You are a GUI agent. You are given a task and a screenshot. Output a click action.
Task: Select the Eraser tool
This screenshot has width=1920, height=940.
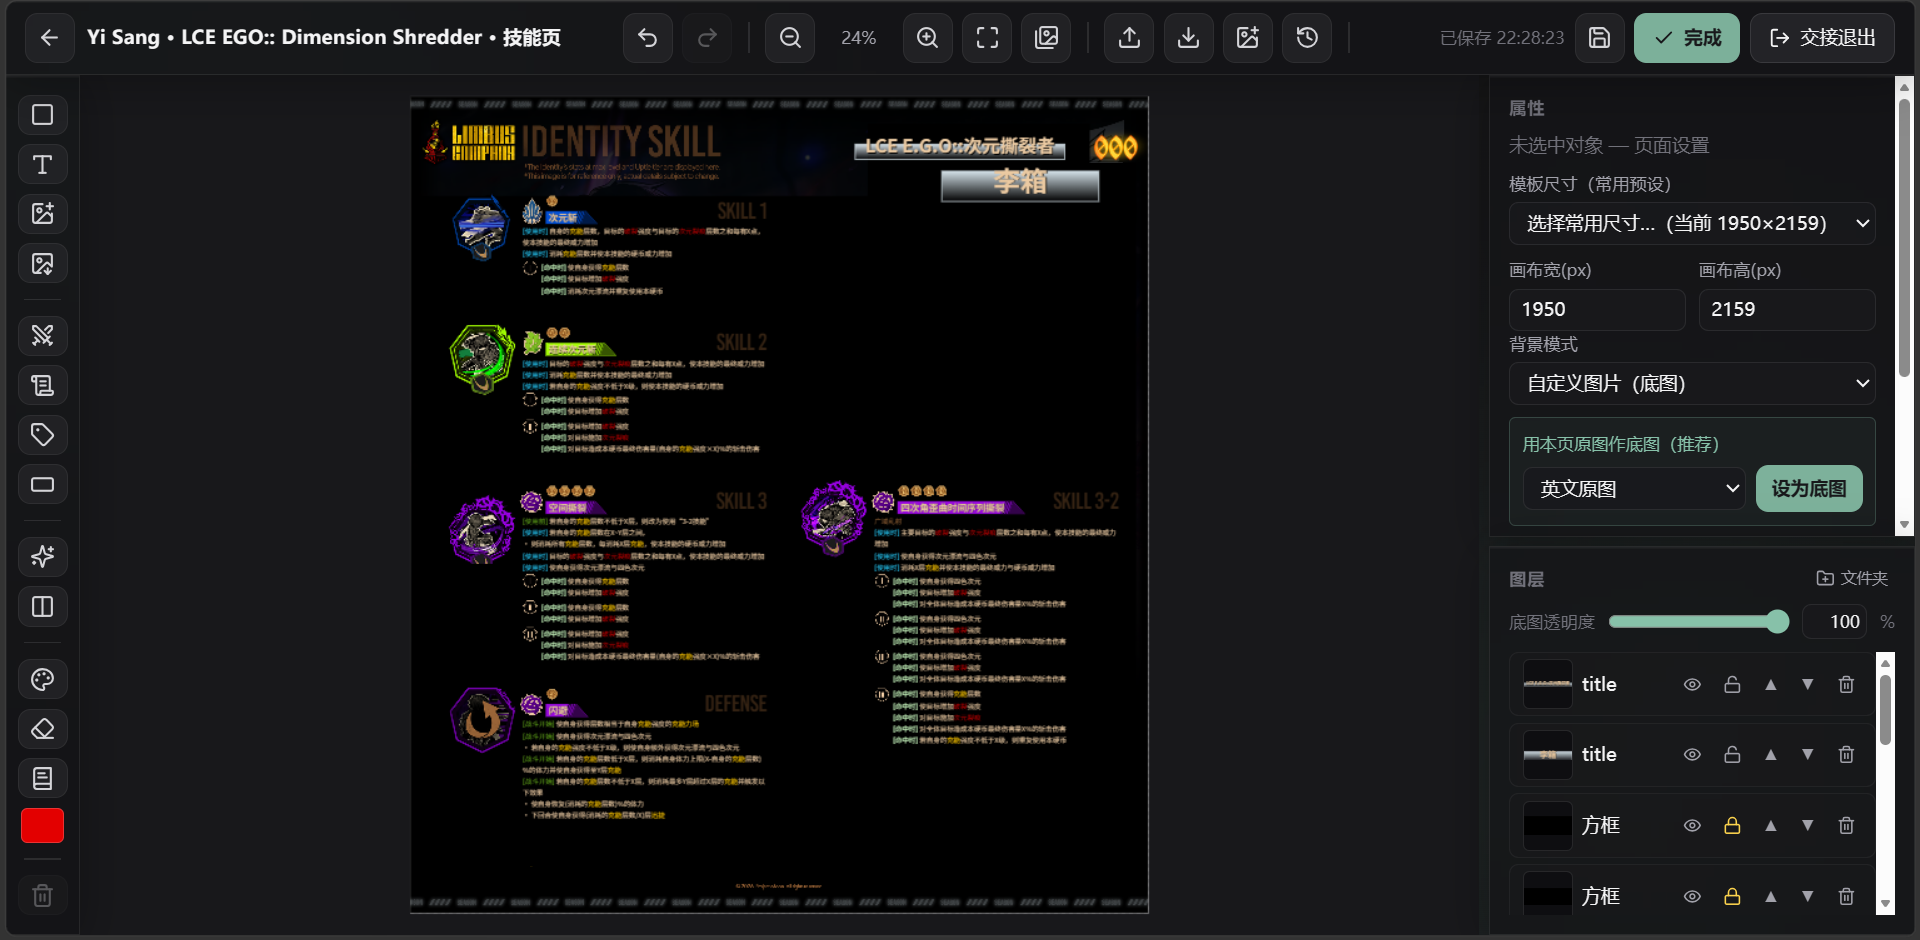(43, 729)
